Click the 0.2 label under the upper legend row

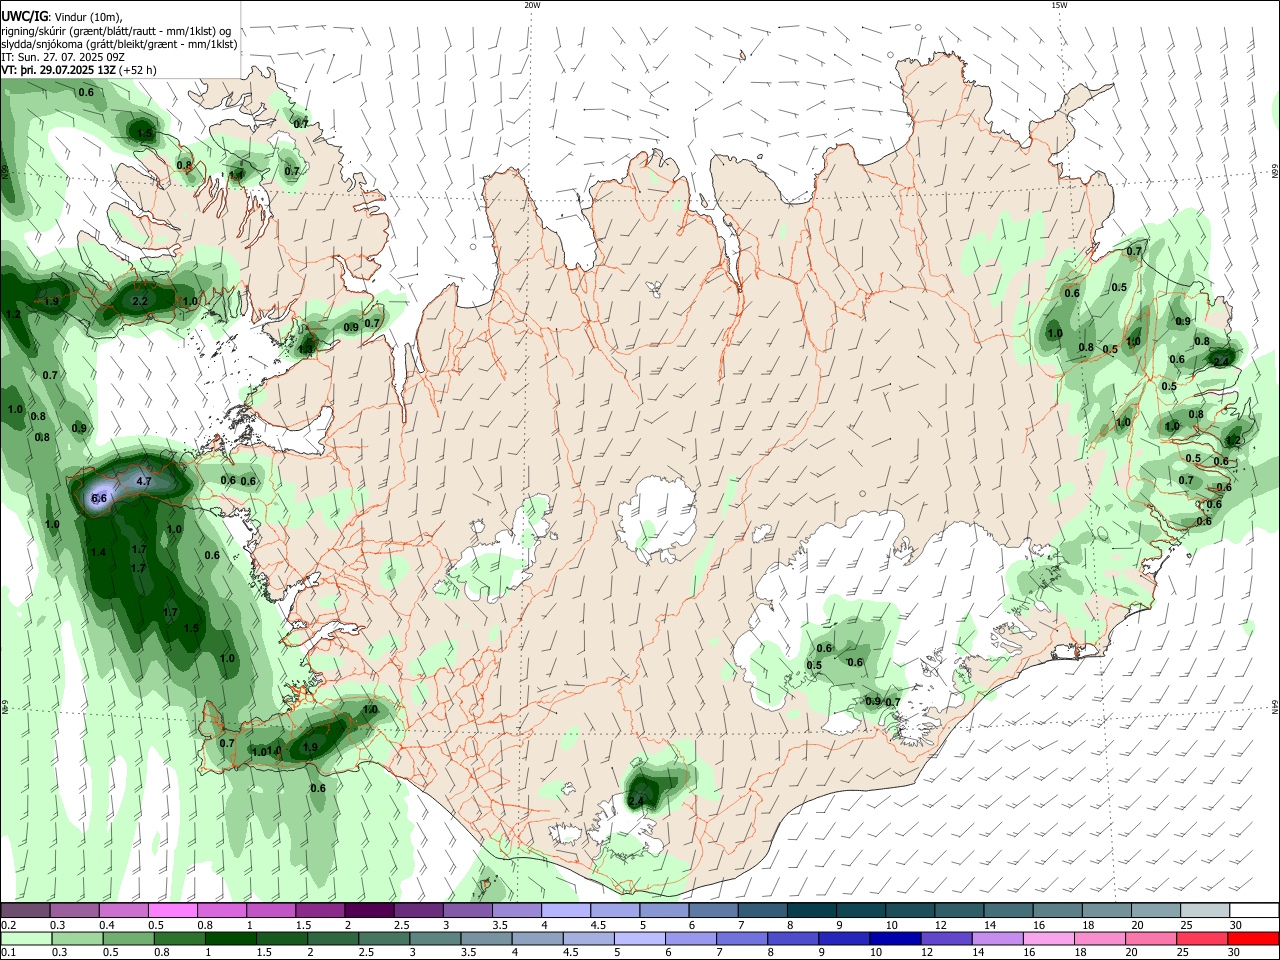8,925
